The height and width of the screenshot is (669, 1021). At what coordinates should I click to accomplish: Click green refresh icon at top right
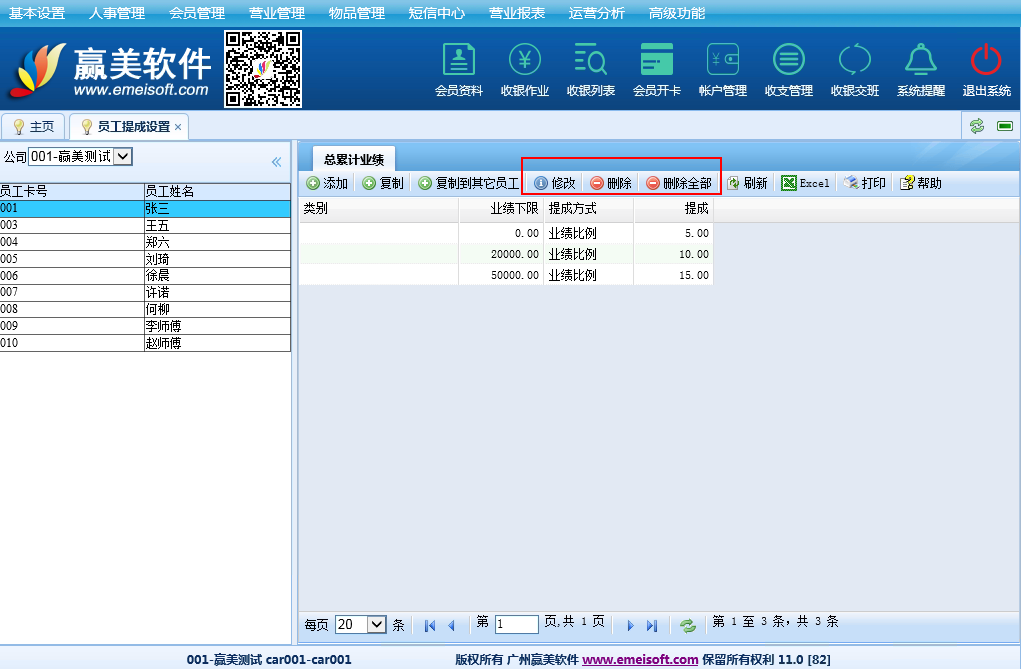[x=977, y=126]
